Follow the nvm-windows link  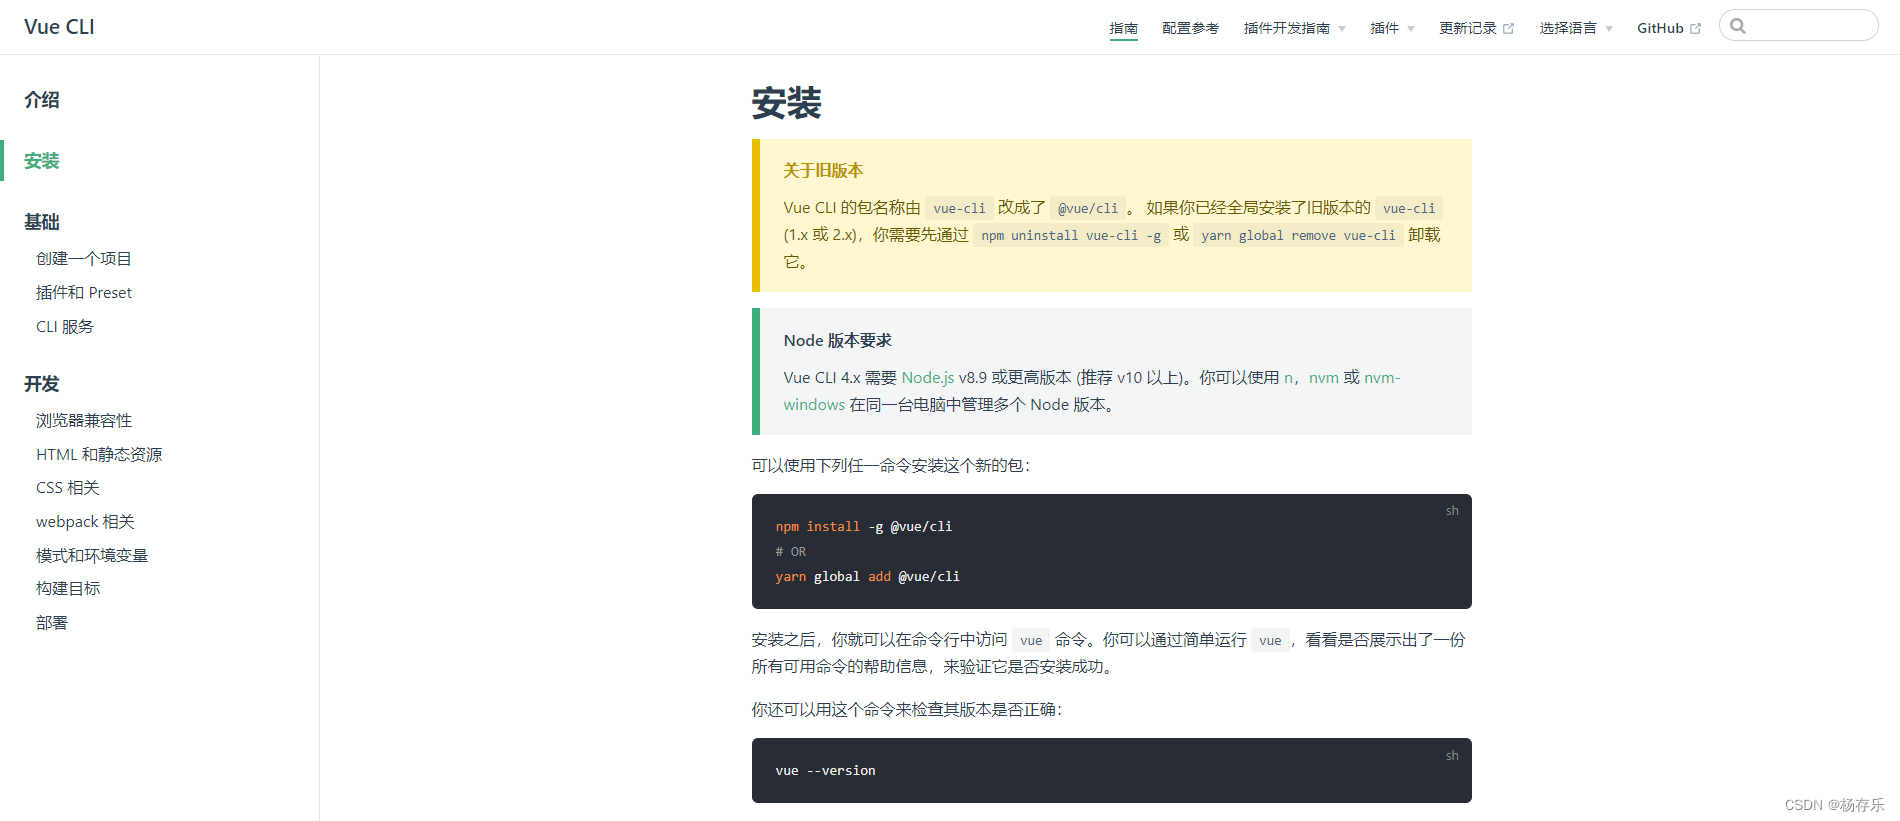tap(1092, 391)
